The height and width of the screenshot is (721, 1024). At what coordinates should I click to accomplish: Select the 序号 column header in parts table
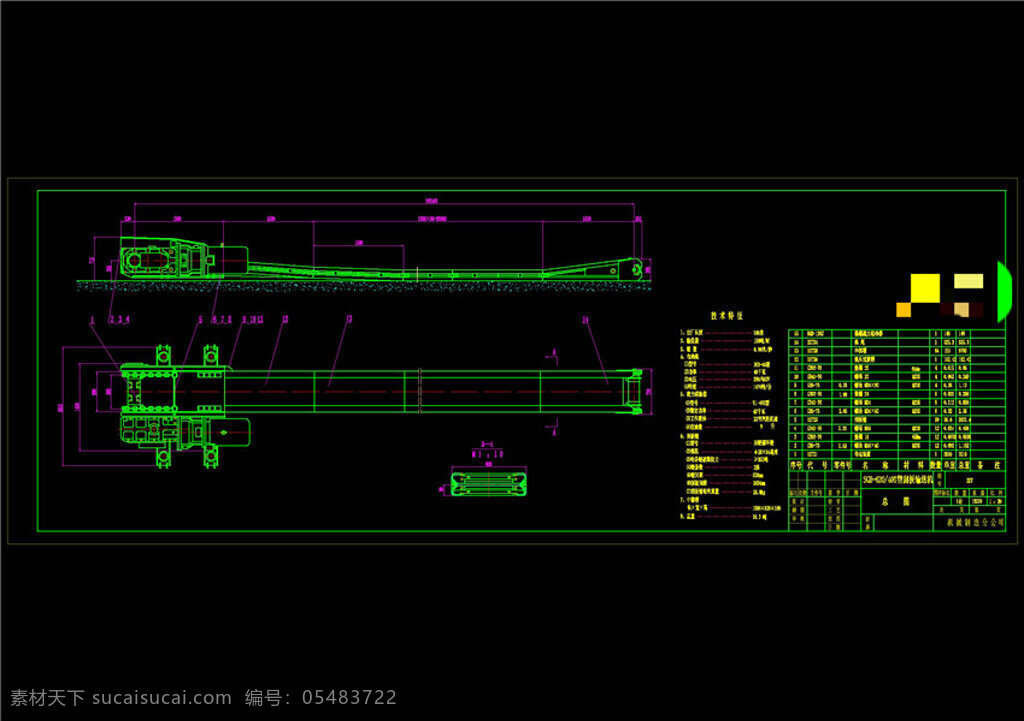pos(795,466)
